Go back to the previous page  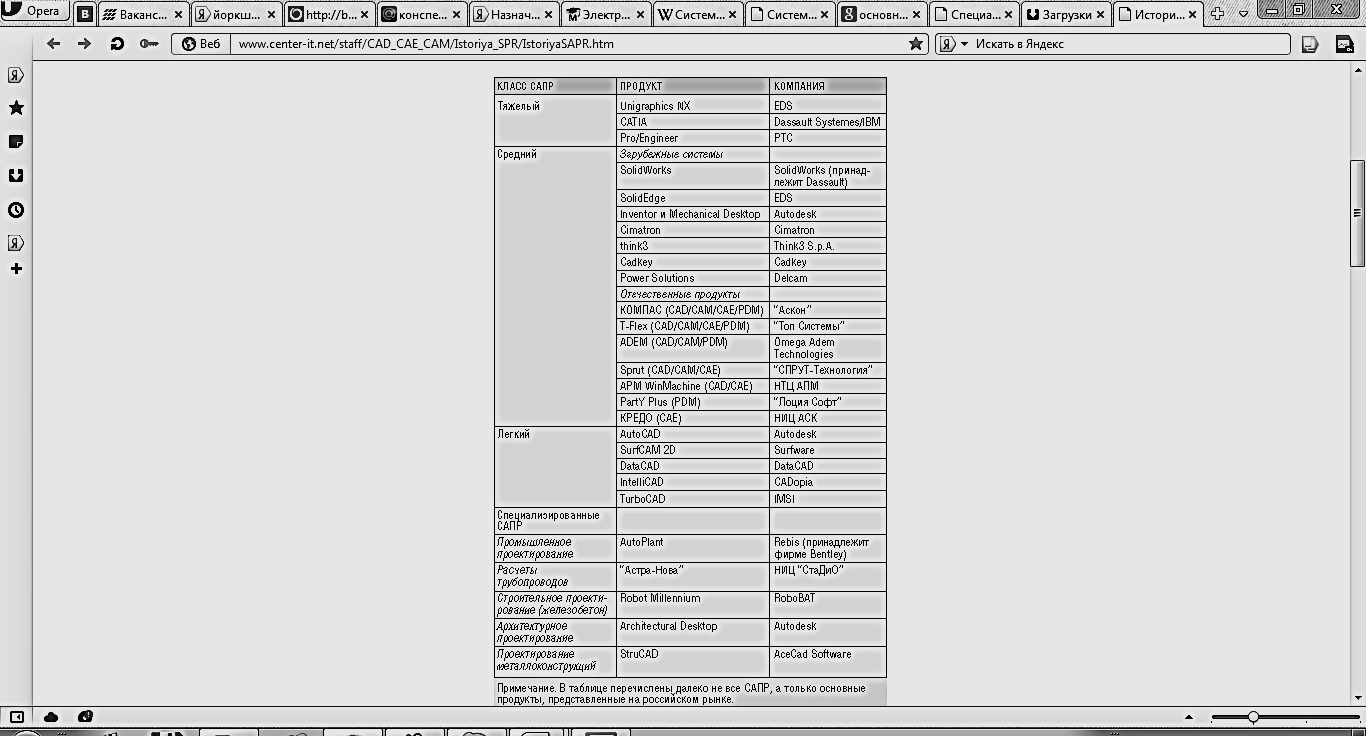54,44
